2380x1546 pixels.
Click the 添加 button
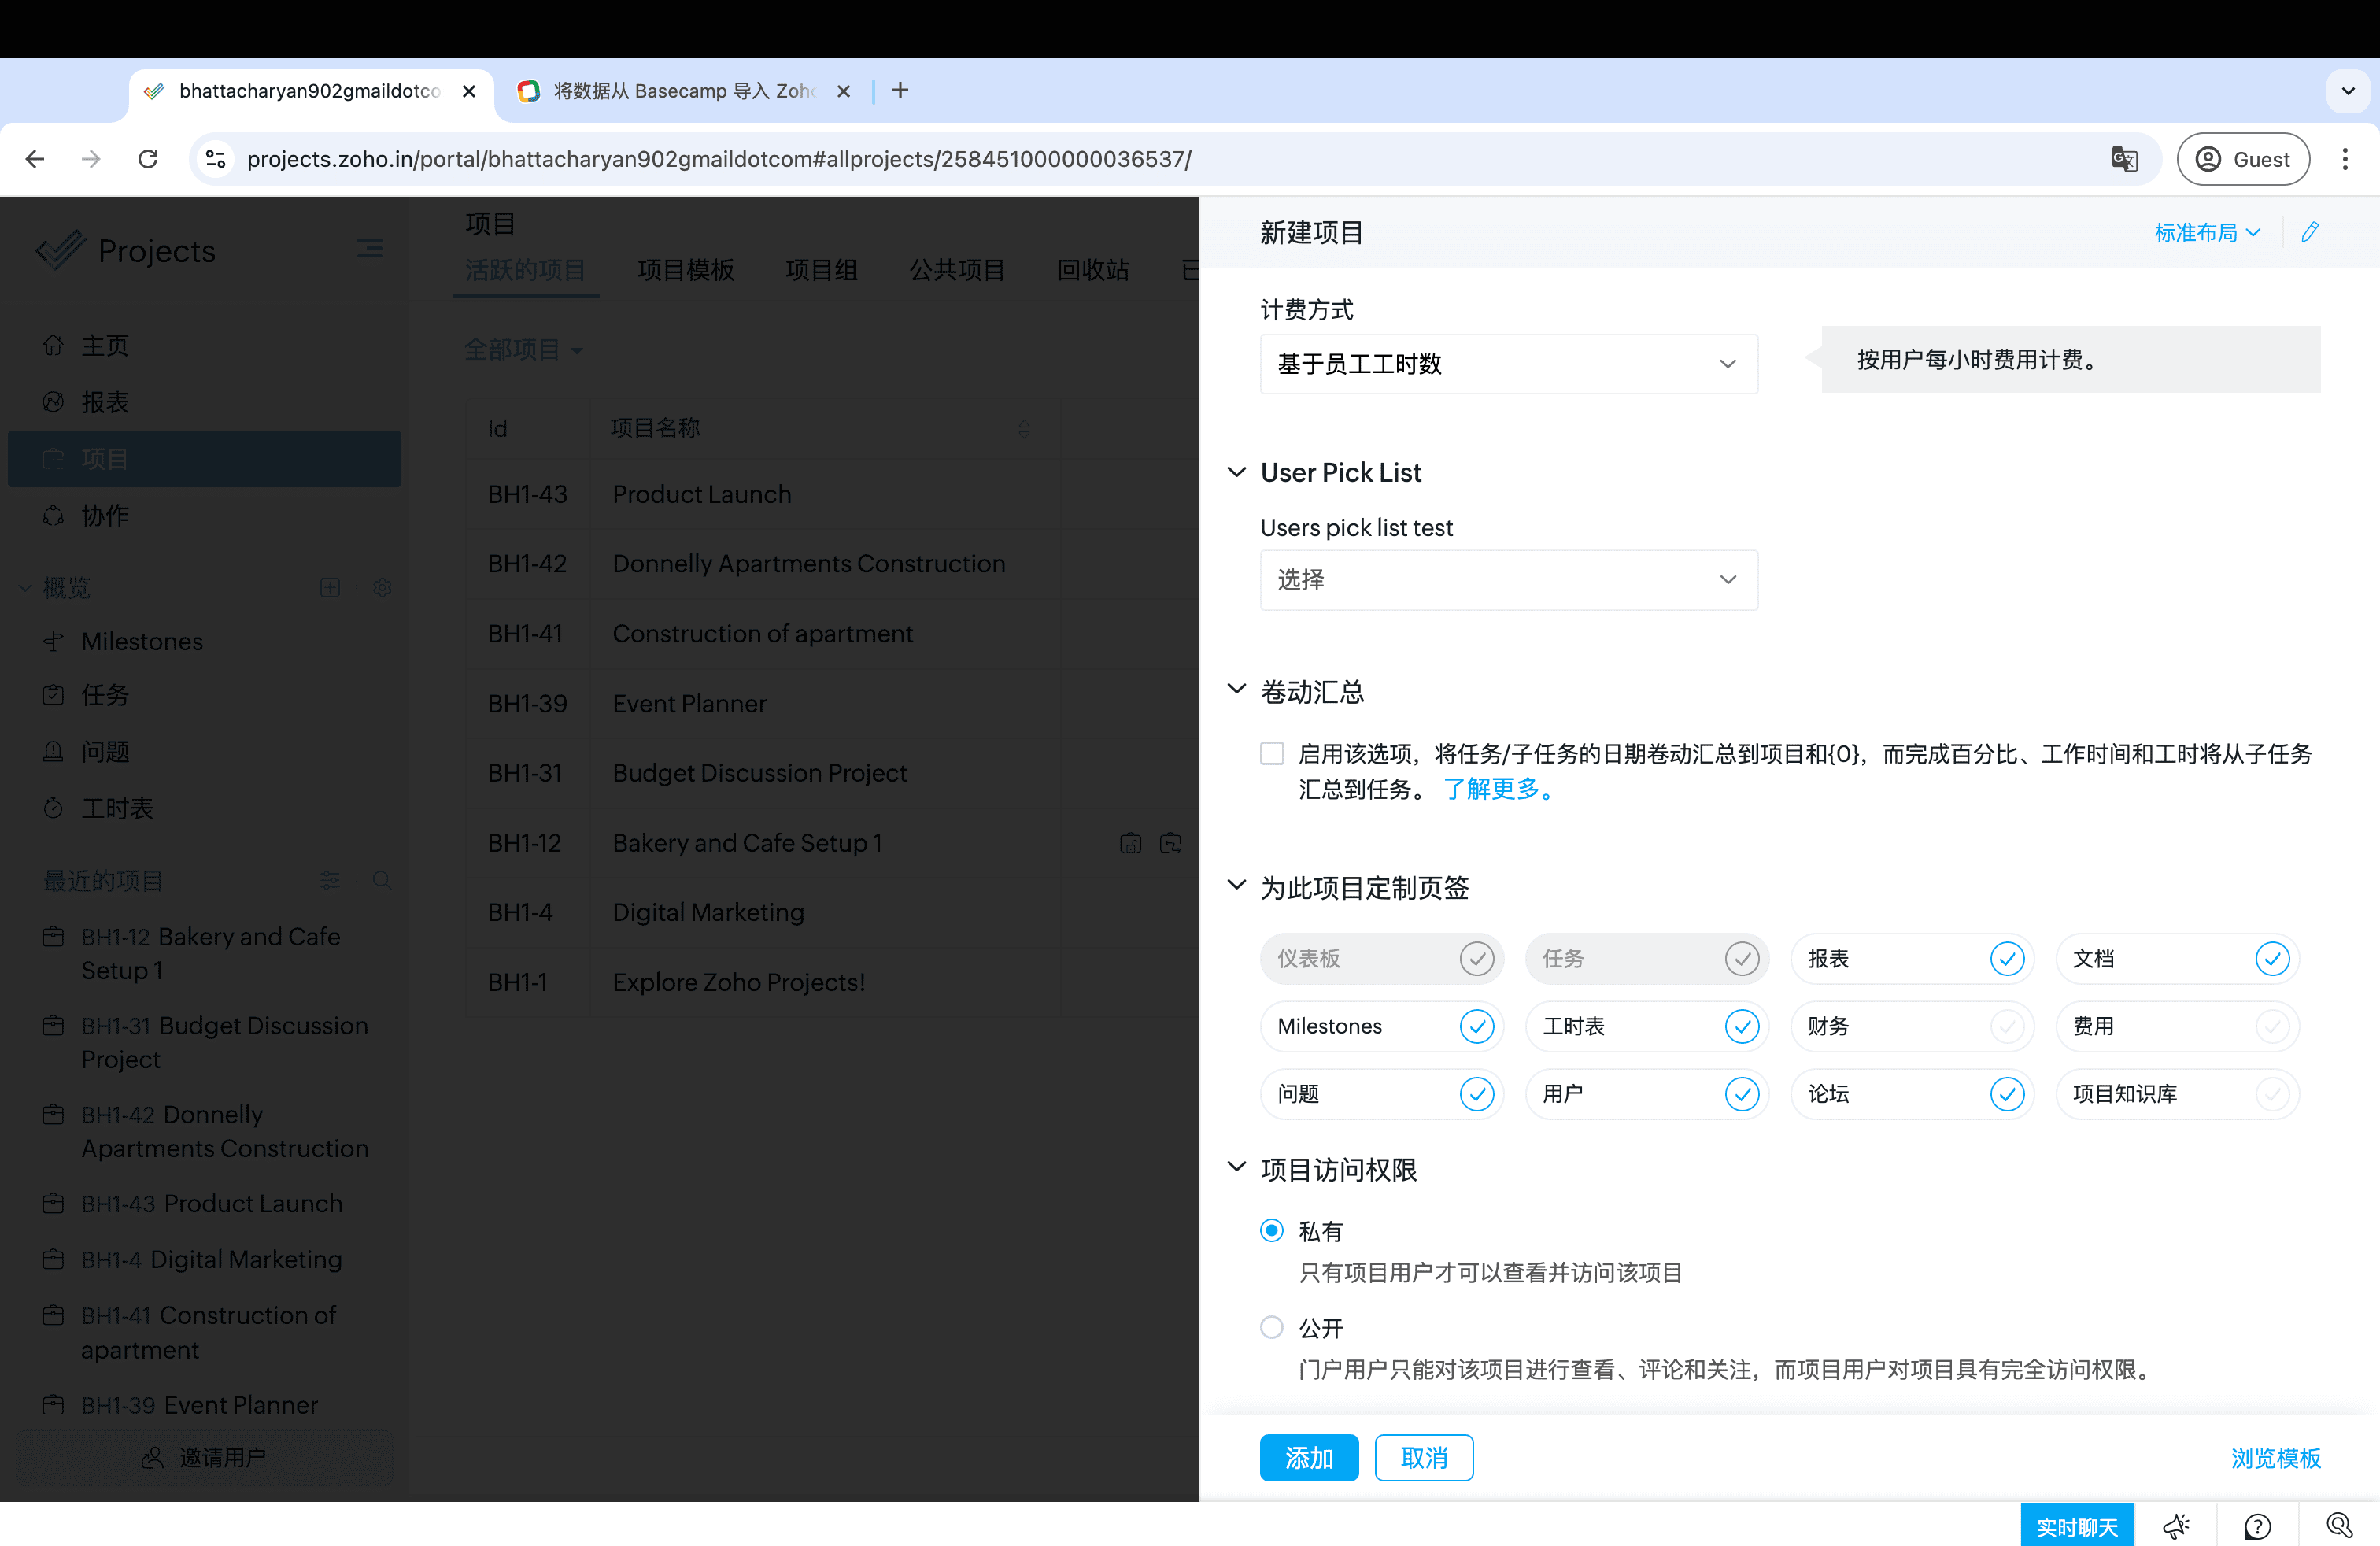1308,1457
